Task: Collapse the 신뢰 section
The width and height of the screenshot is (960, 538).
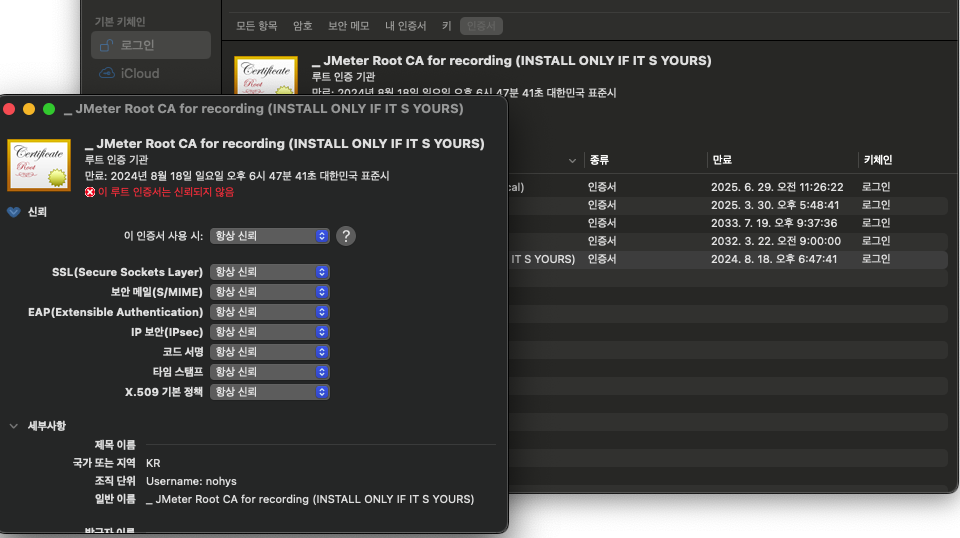Action: (13, 212)
